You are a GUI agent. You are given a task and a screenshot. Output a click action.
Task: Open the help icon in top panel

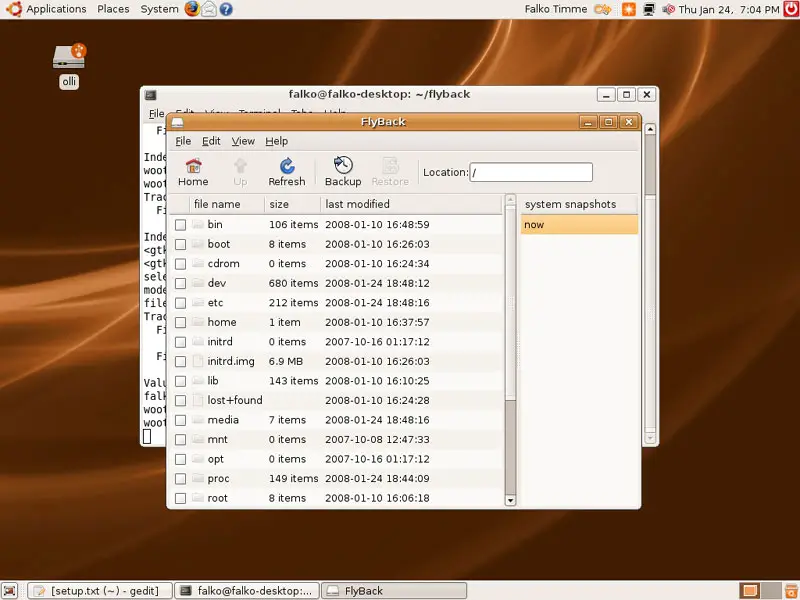[x=226, y=9]
